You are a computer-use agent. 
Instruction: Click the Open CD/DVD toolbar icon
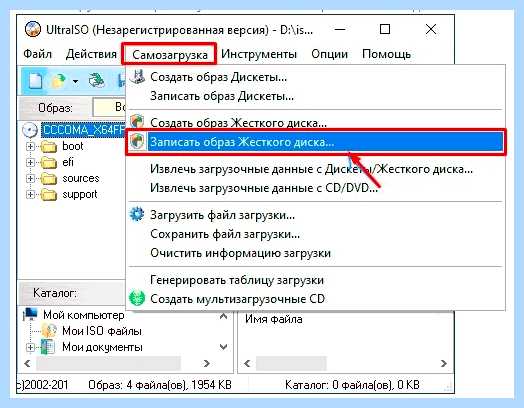[96, 81]
